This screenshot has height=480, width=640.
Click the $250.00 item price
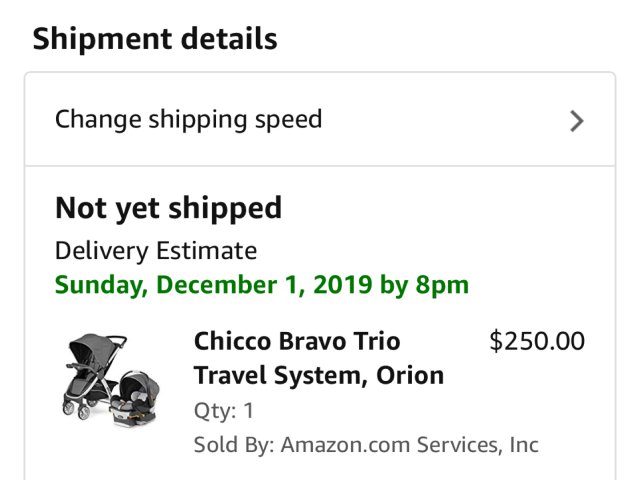pyautogui.click(x=536, y=342)
